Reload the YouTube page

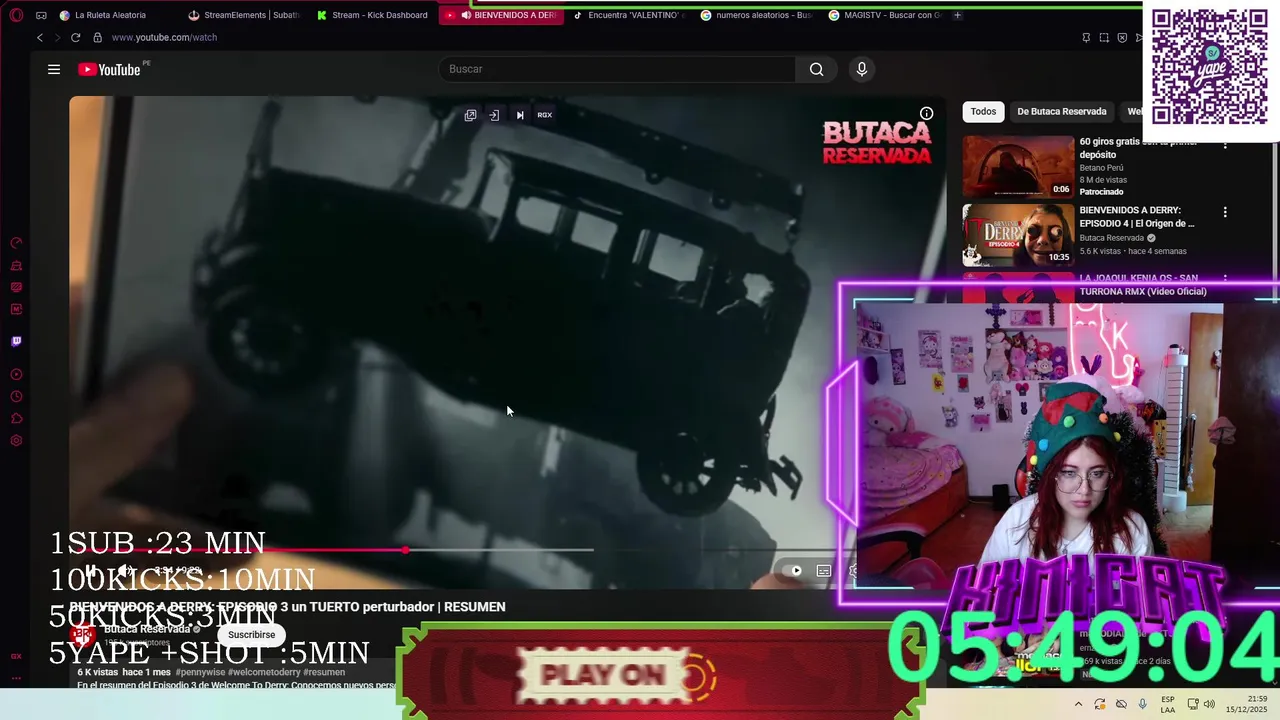75,37
